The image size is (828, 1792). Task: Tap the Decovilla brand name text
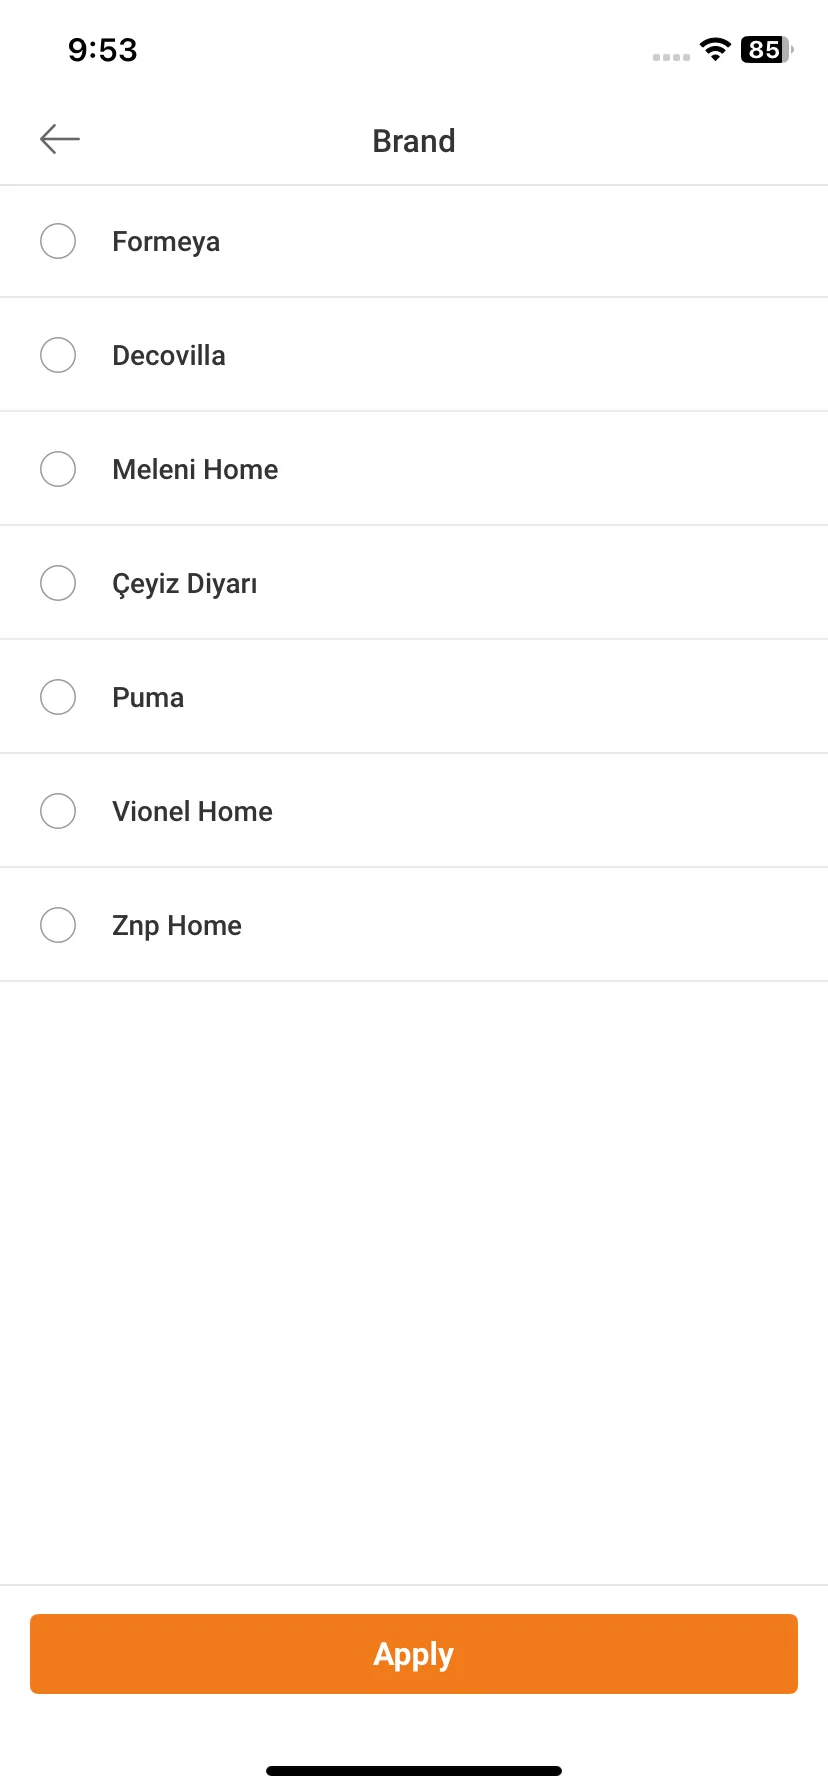click(169, 355)
